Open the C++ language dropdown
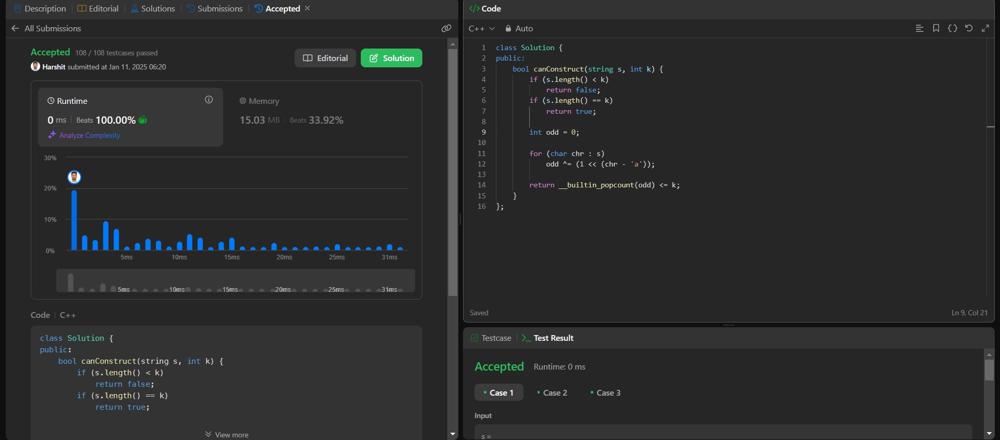The image size is (1000, 440). [x=481, y=28]
